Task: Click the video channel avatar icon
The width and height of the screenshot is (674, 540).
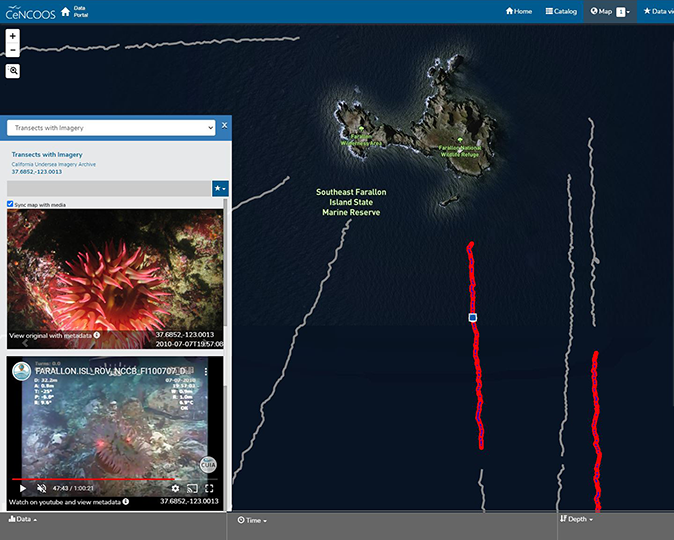Action: (x=21, y=371)
